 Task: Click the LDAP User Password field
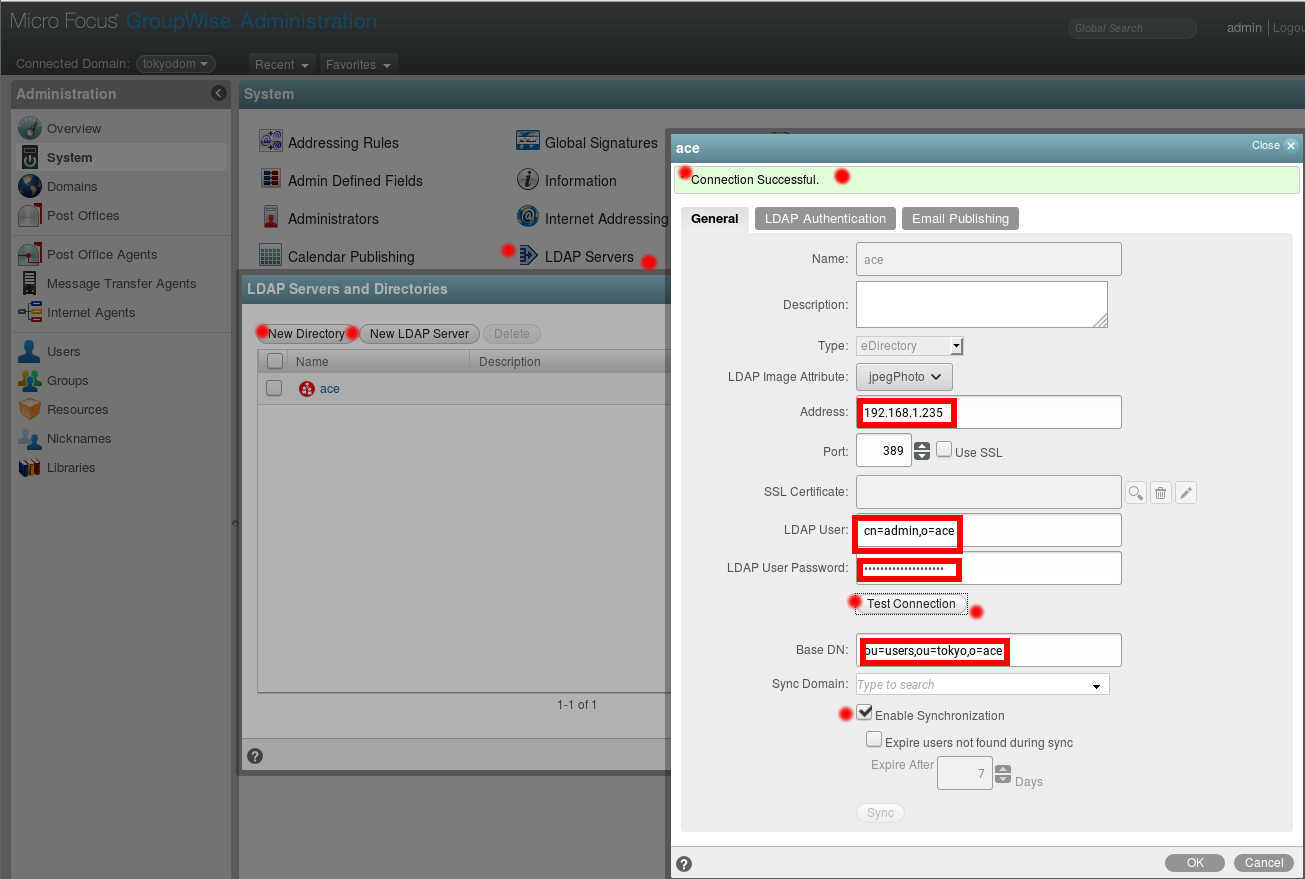[x=989, y=568]
